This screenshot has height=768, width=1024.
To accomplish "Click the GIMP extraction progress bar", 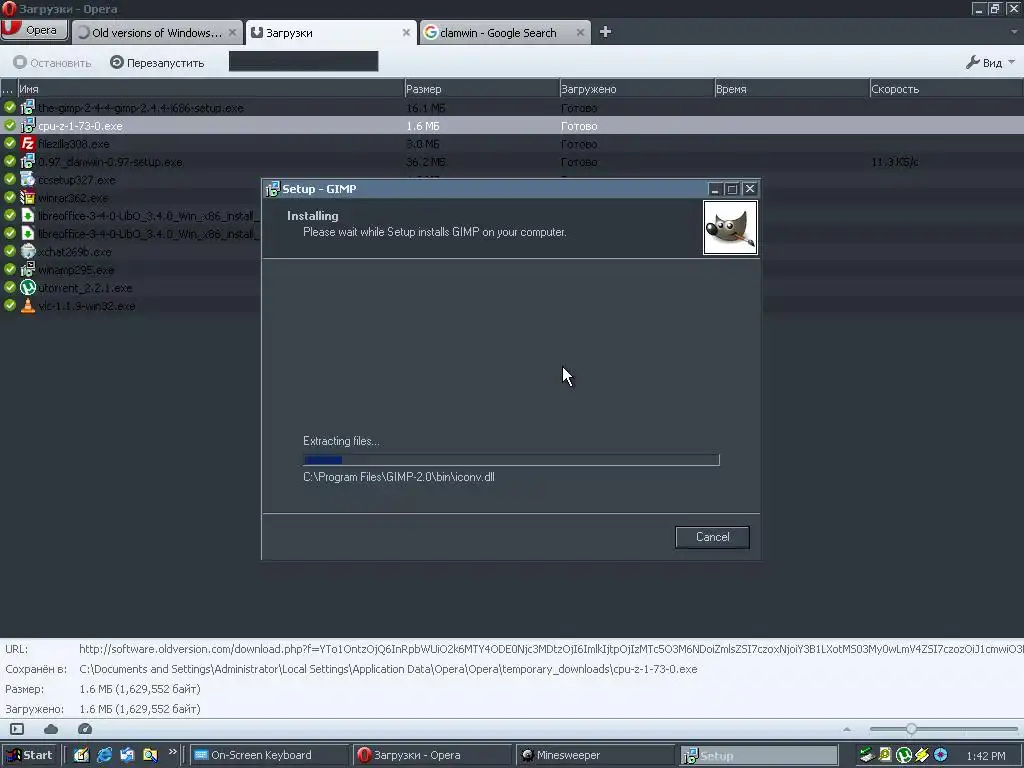I will 511,460.
